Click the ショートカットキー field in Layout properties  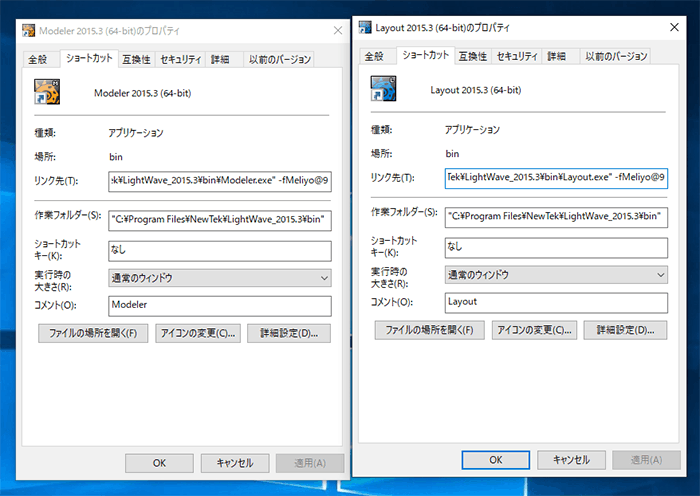[x=556, y=247]
